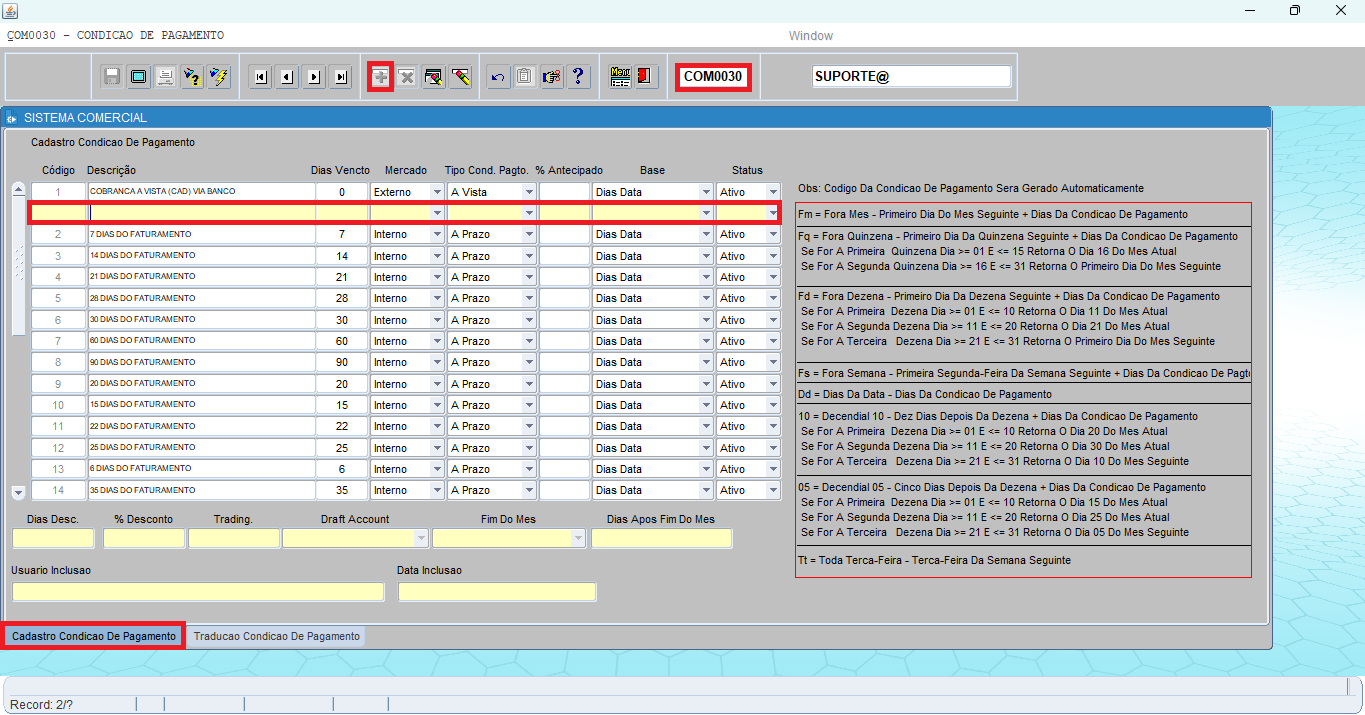This screenshot has height=715, width=1365.
Task: Open Mercado dropdown in the empty new row
Action: pyautogui.click(x=437, y=213)
